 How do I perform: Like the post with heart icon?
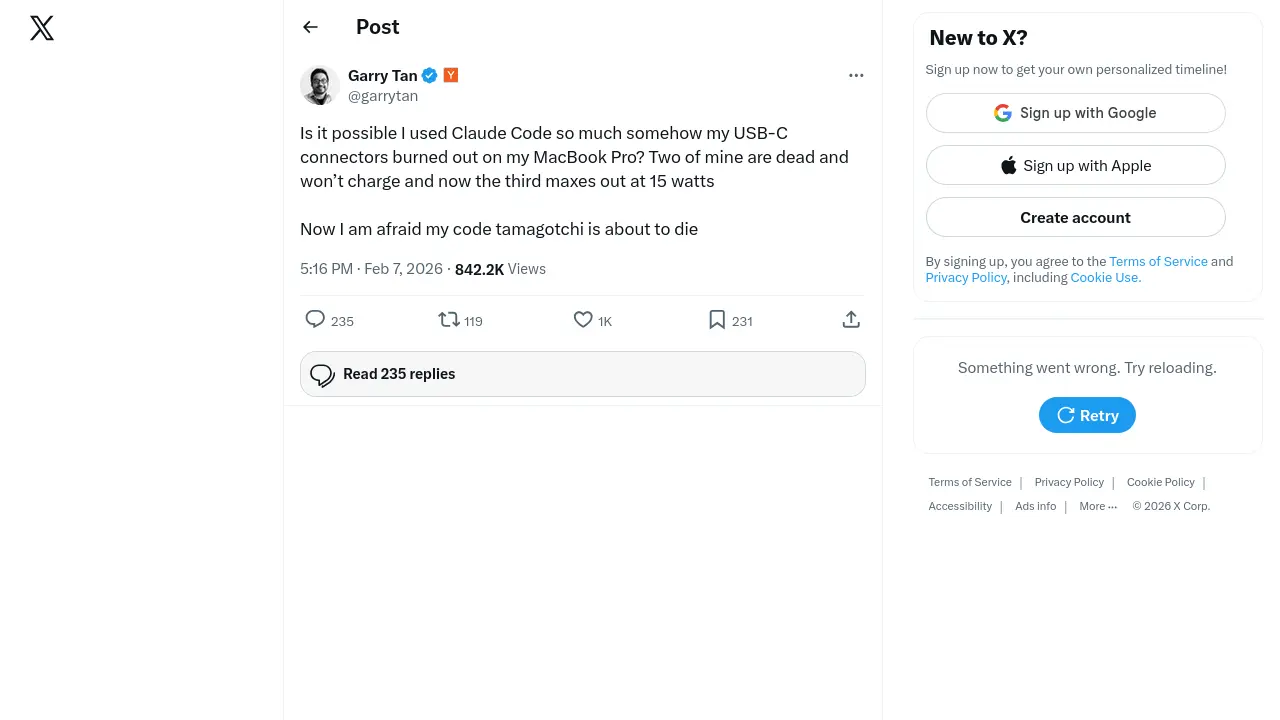tap(583, 320)
